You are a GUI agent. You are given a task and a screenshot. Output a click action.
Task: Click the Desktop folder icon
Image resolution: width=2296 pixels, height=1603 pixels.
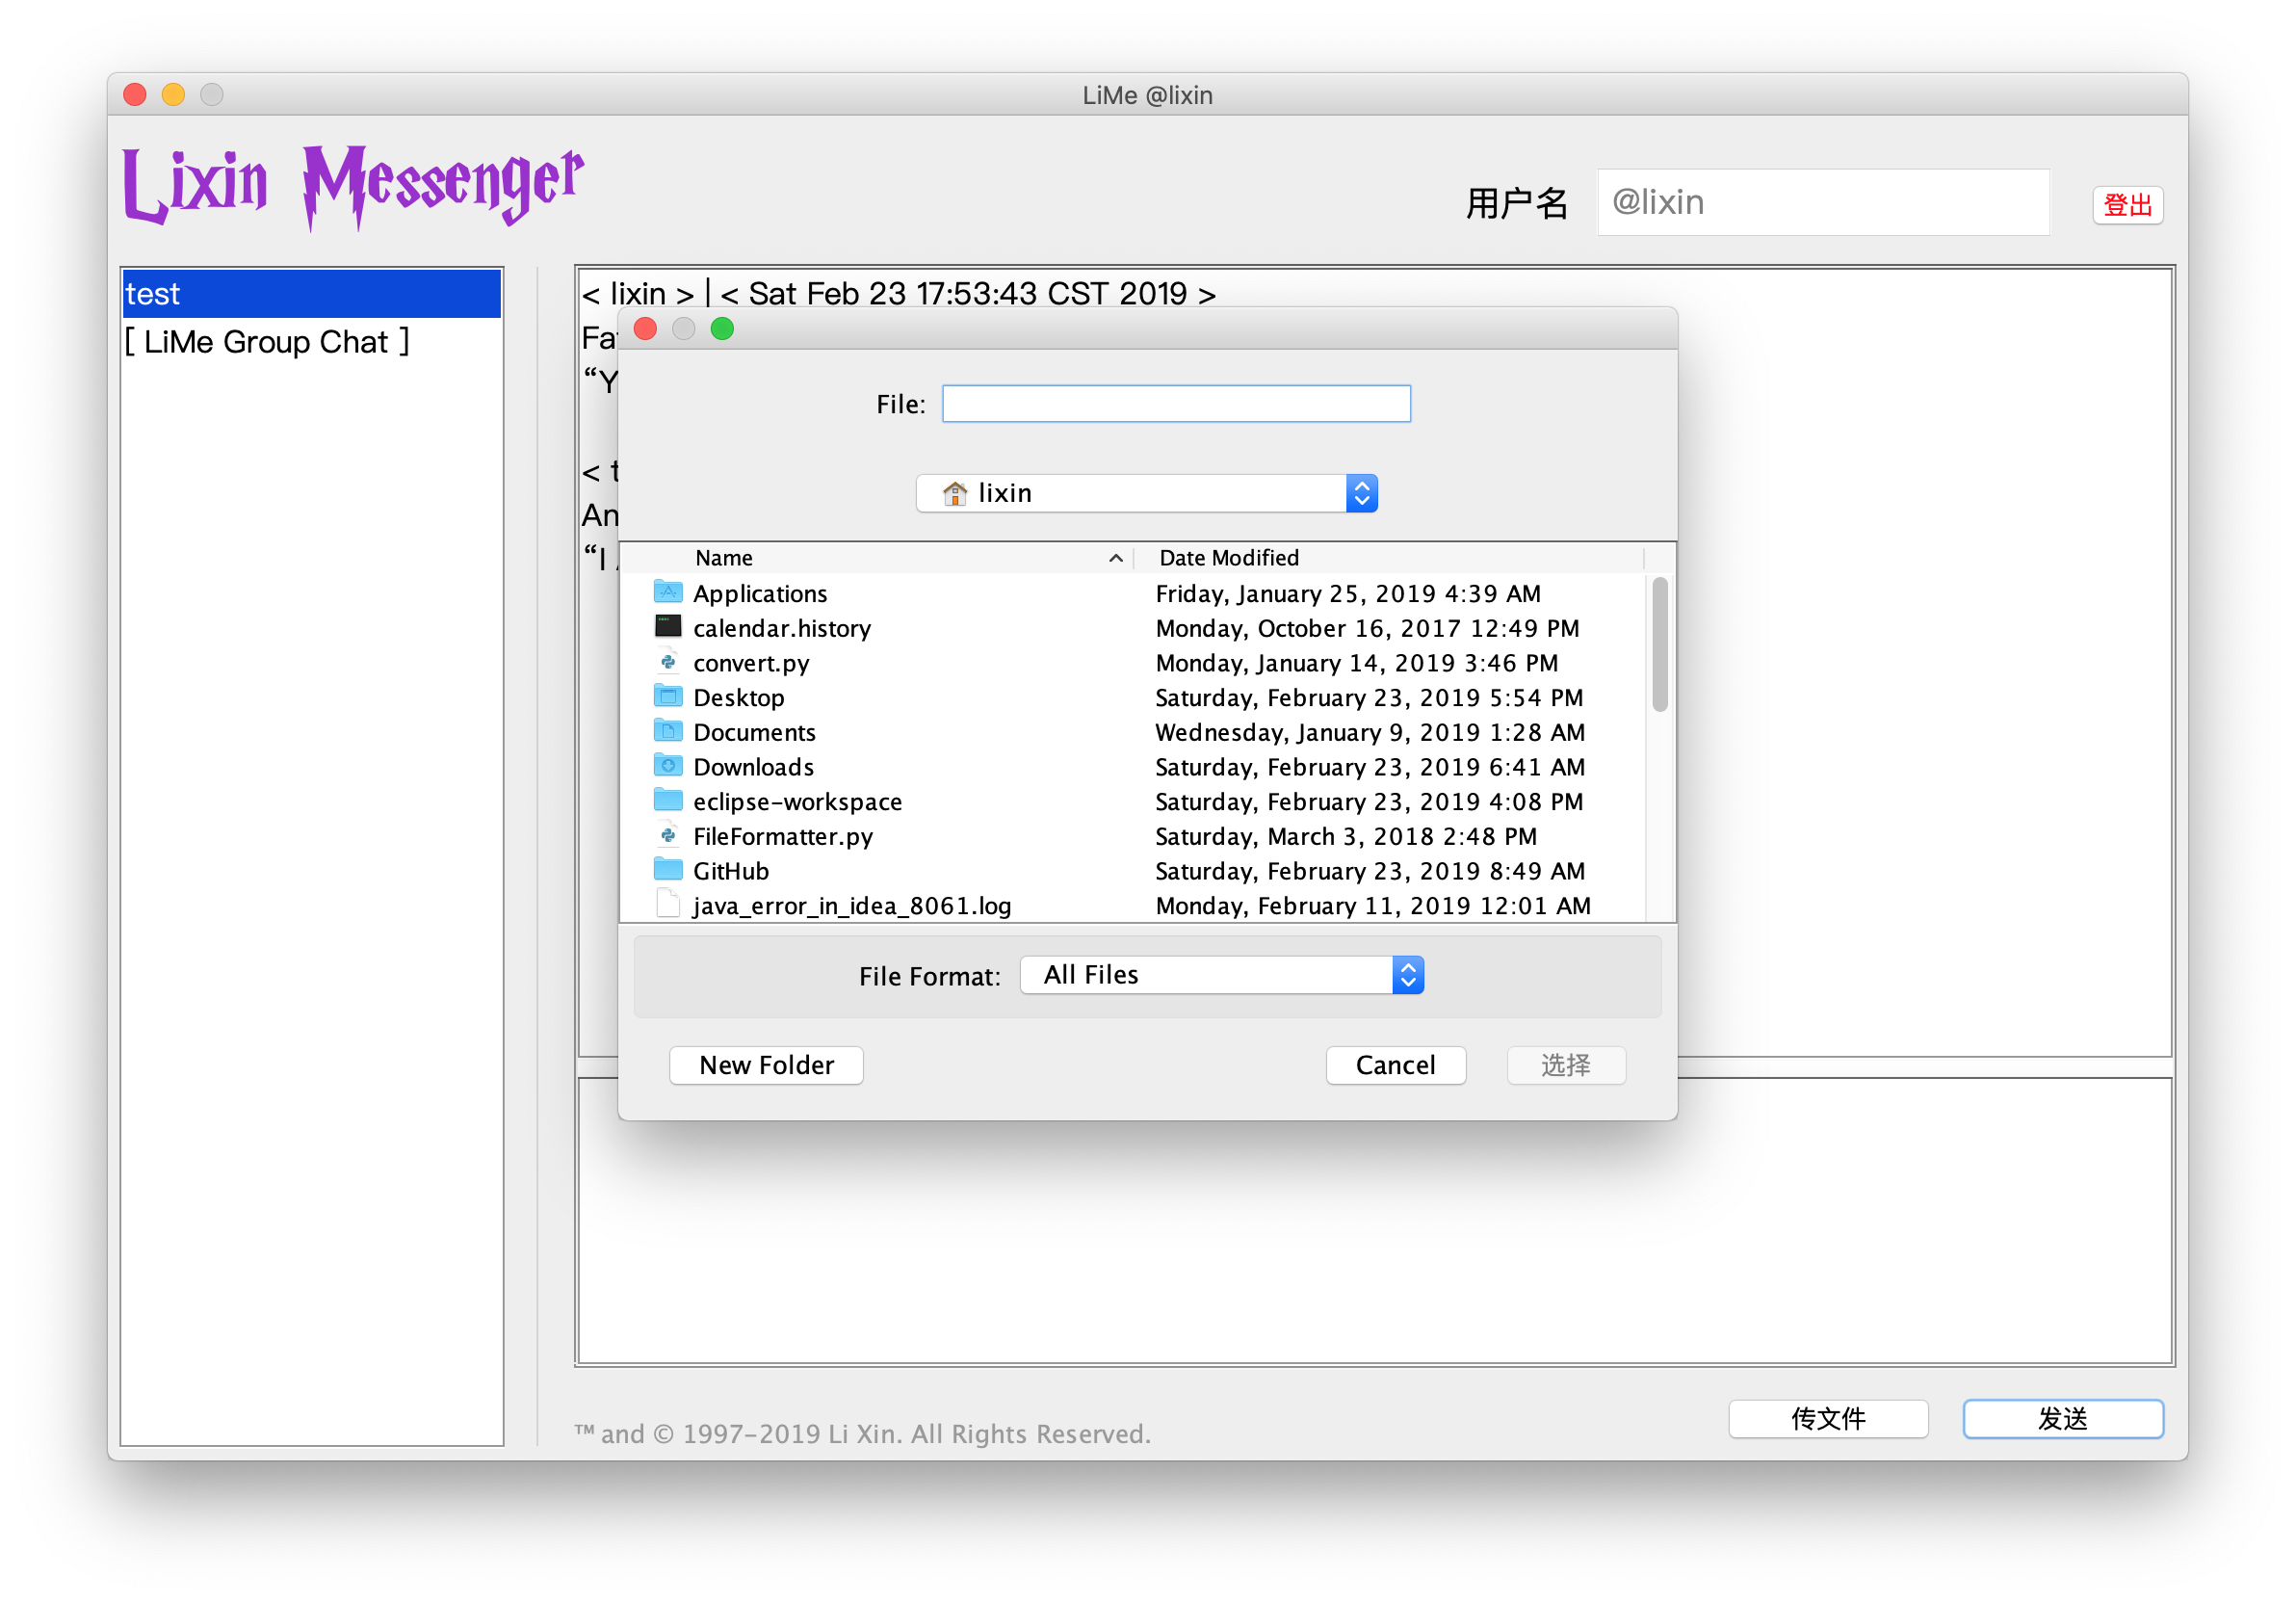click(x=668, y=697)
